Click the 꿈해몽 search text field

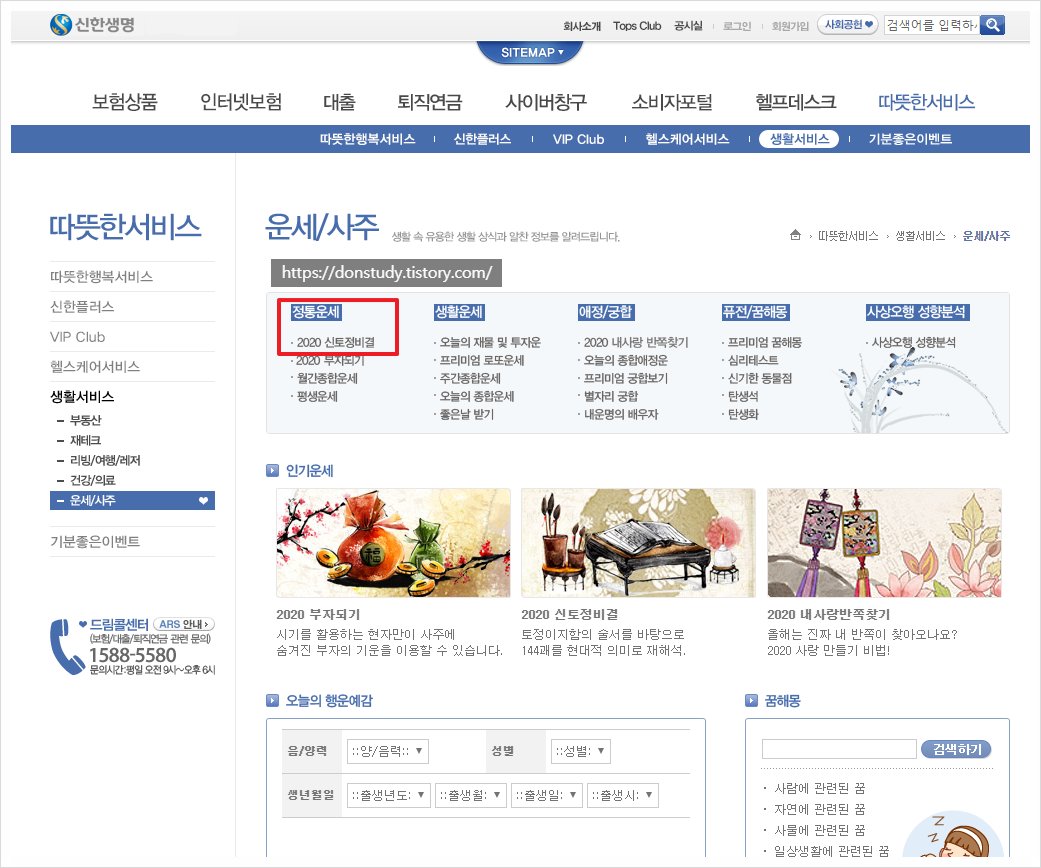[839, 749]
